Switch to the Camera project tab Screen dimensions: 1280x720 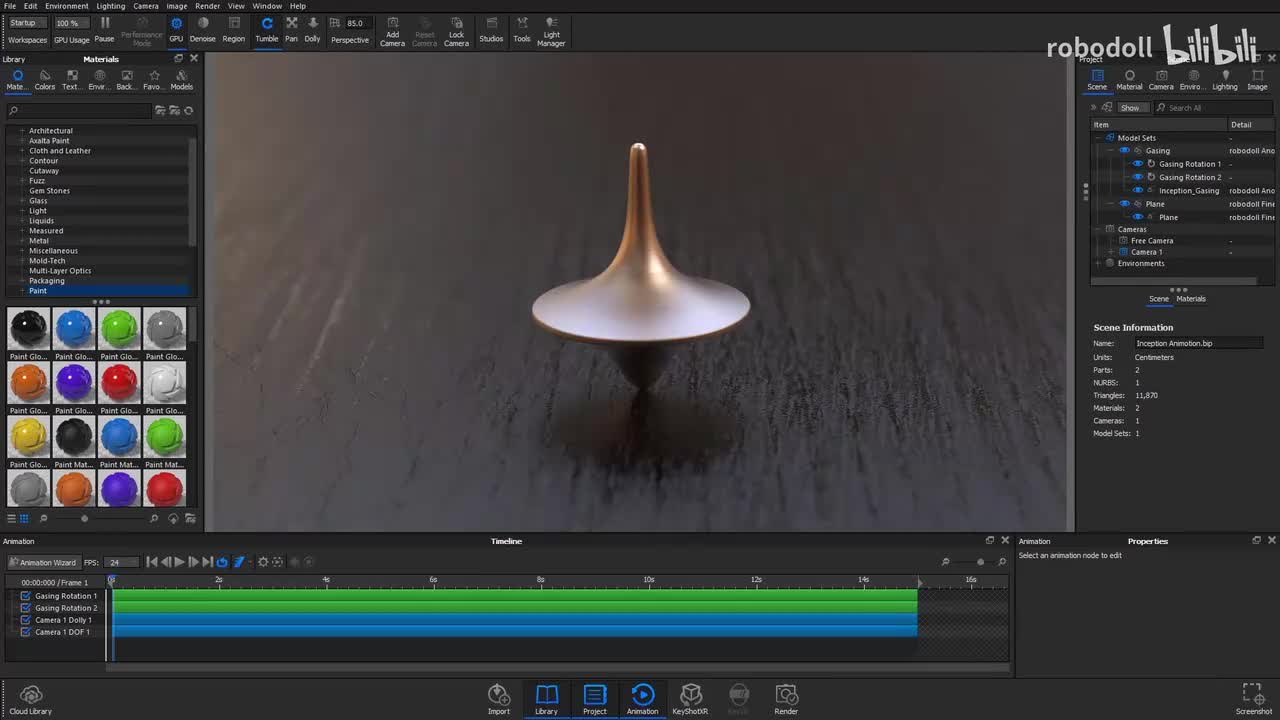pyautogui.click(x=1161, y=79)
